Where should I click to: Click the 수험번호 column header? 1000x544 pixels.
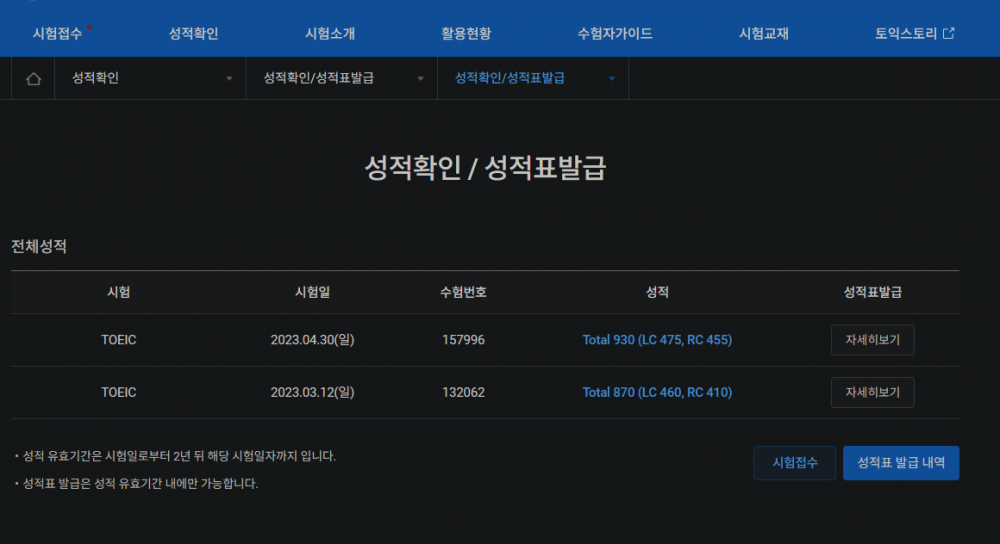pyautogui.click(x=464, y=292)
